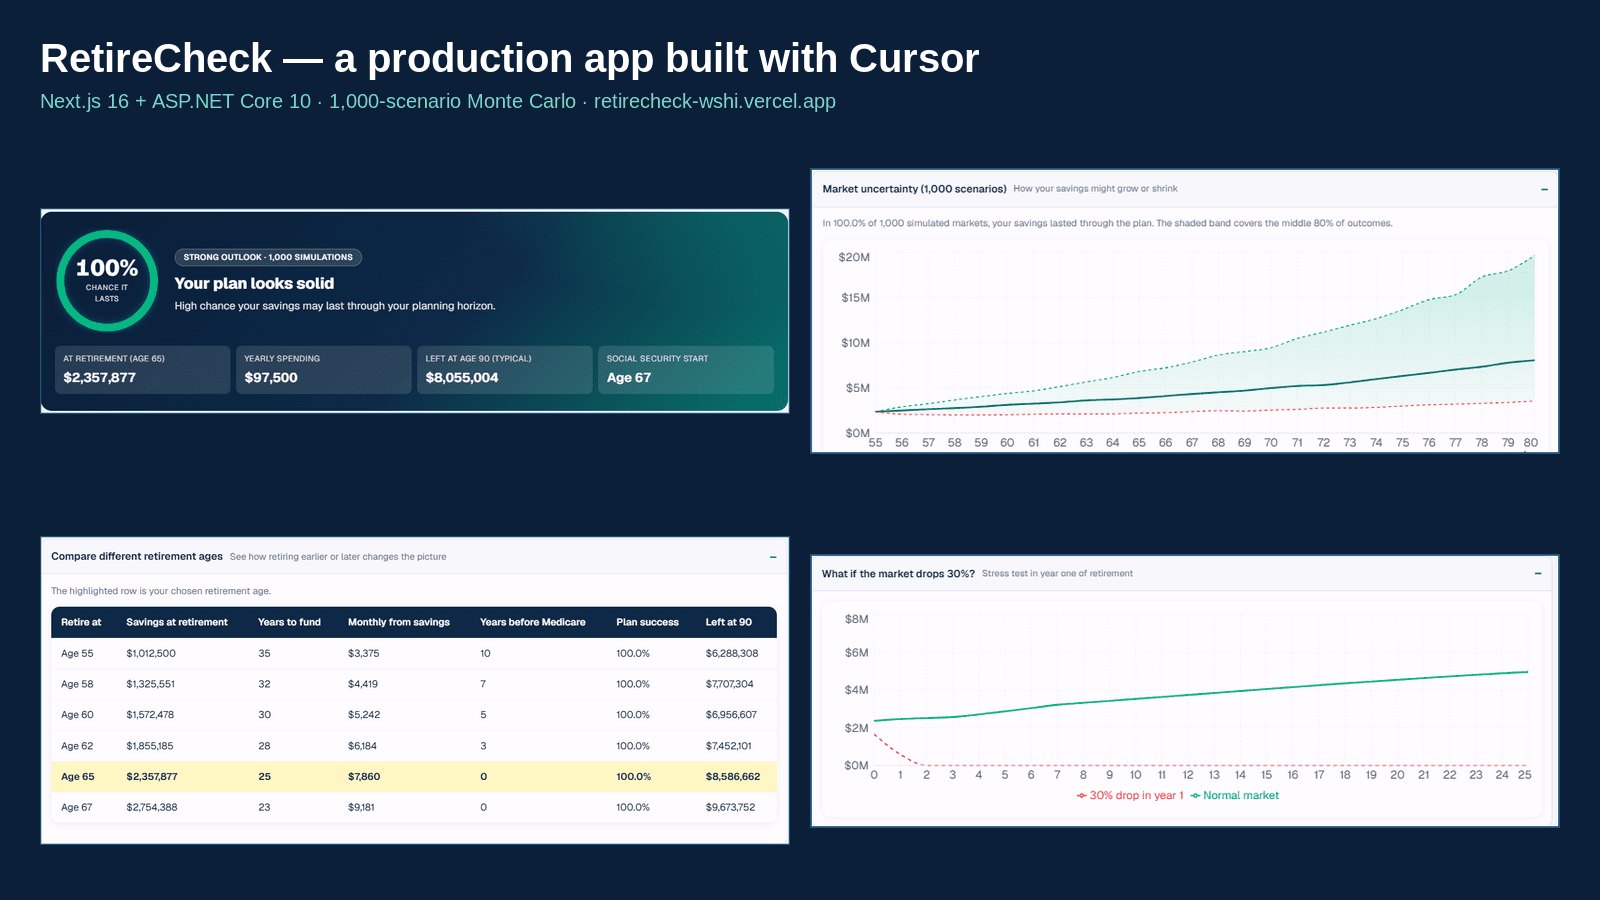Image resolution: width=1600 pixels, height=900 pixels.
Task: Click the Years before Medicare value 10
Action: pos(485,654)
